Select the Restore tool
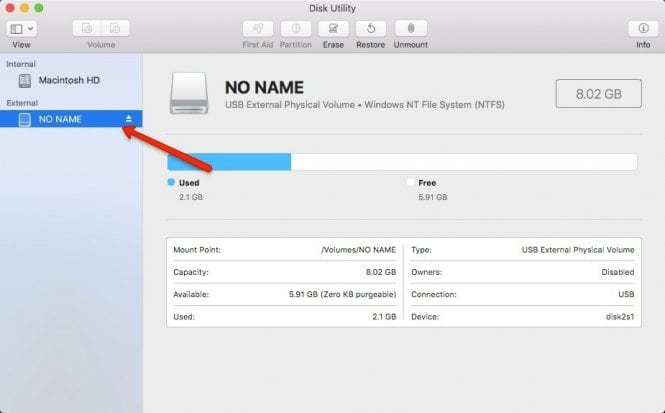The height and width of the screenshot is (413, 665). (x=372, y=29)
